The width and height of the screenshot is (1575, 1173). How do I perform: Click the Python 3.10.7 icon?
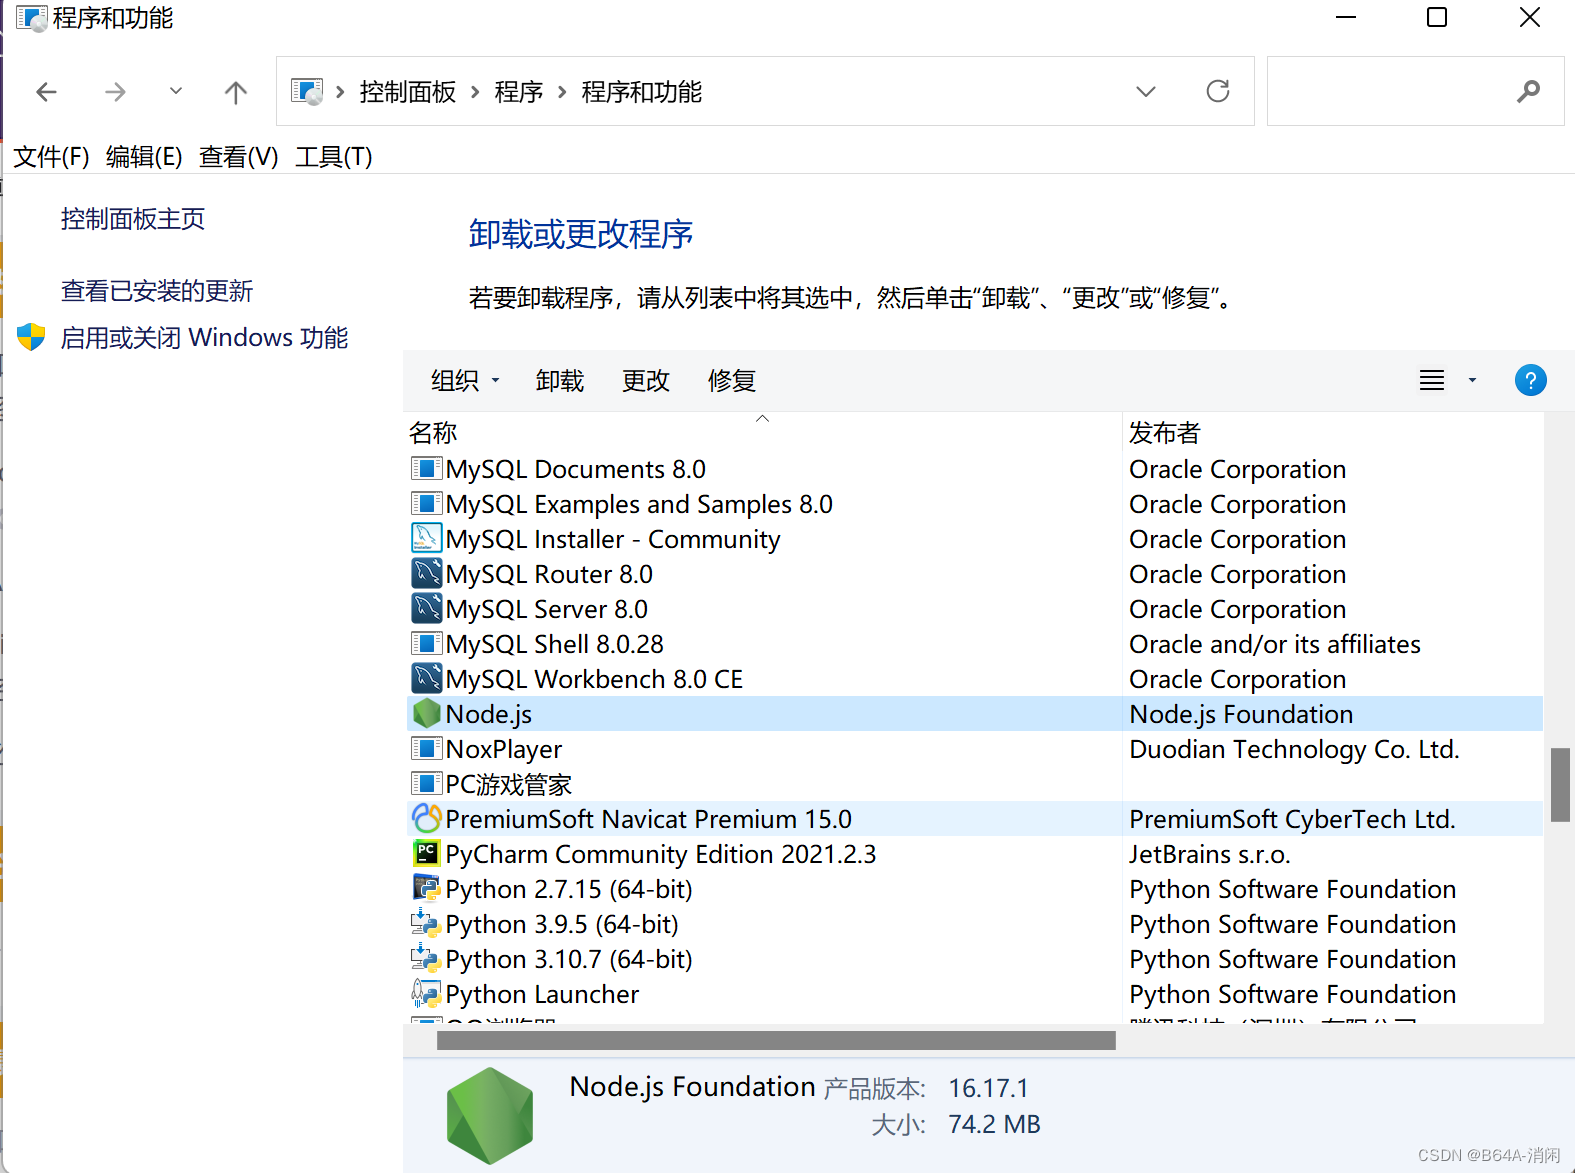(x=426, y=959)
